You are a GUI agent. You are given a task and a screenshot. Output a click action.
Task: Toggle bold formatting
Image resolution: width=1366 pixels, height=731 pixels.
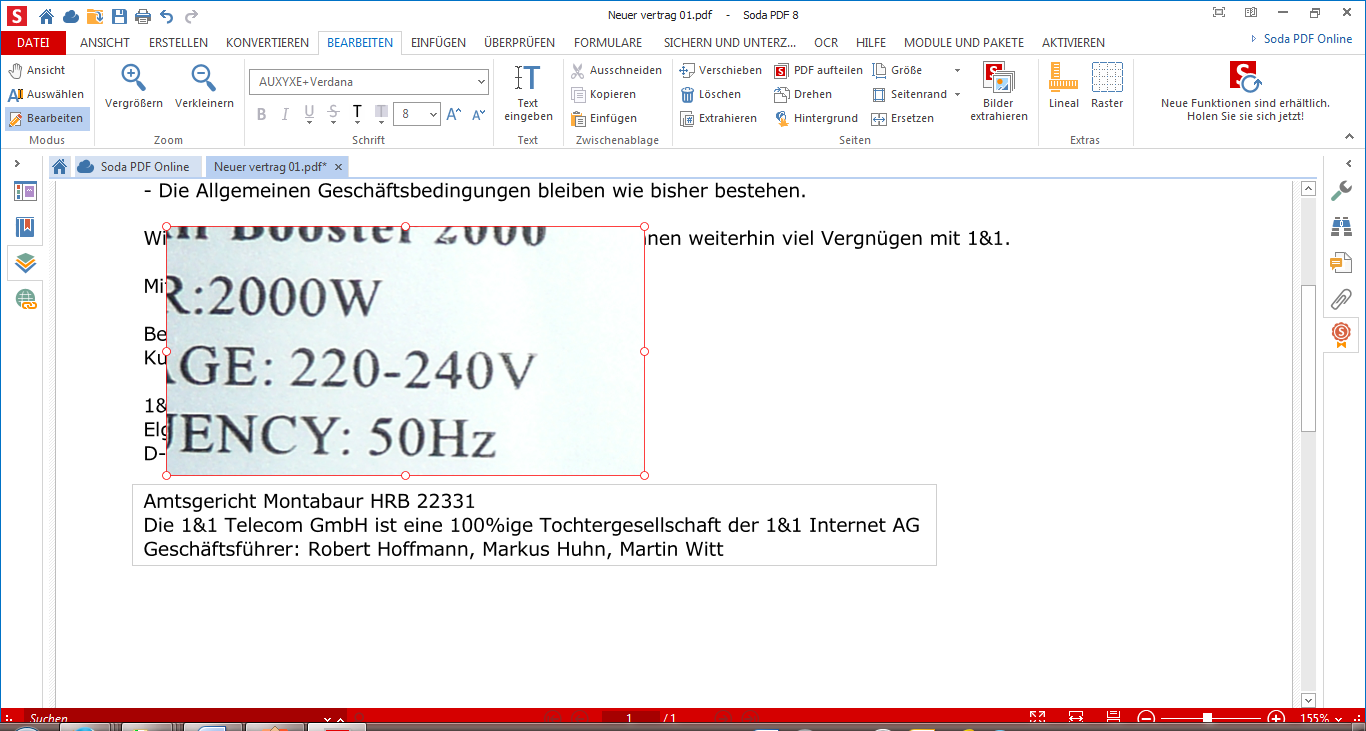(261, 114)
